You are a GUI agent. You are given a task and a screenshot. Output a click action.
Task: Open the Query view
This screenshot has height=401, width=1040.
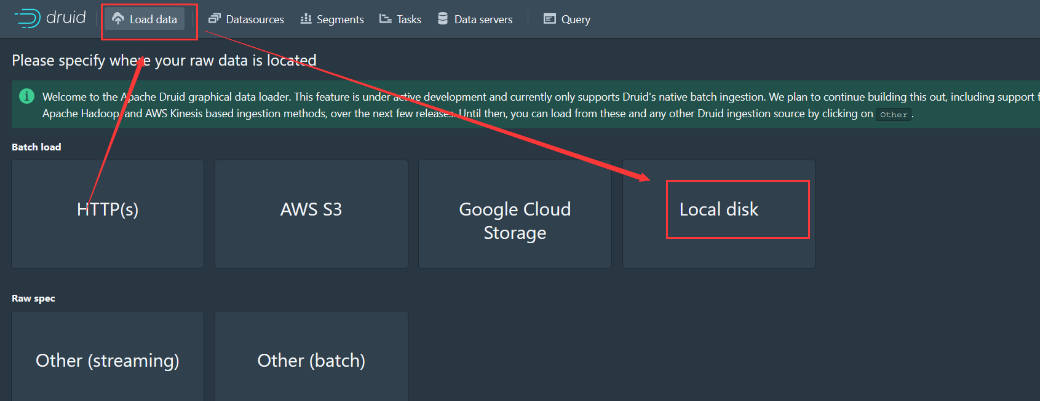[x=567, y=19]
